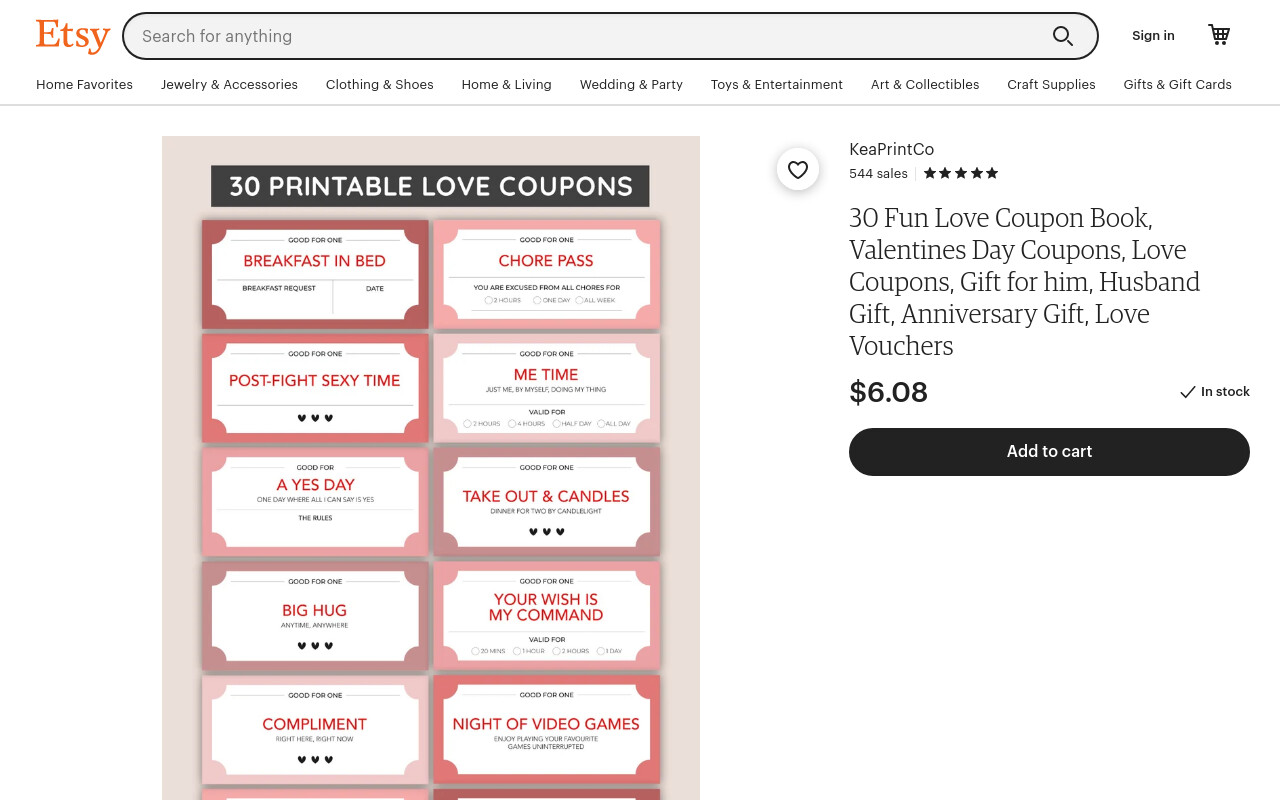Click Sign in
The width and height of the screenshot is (1280, 800).
pyautogui.click(x=1153, y=35)
